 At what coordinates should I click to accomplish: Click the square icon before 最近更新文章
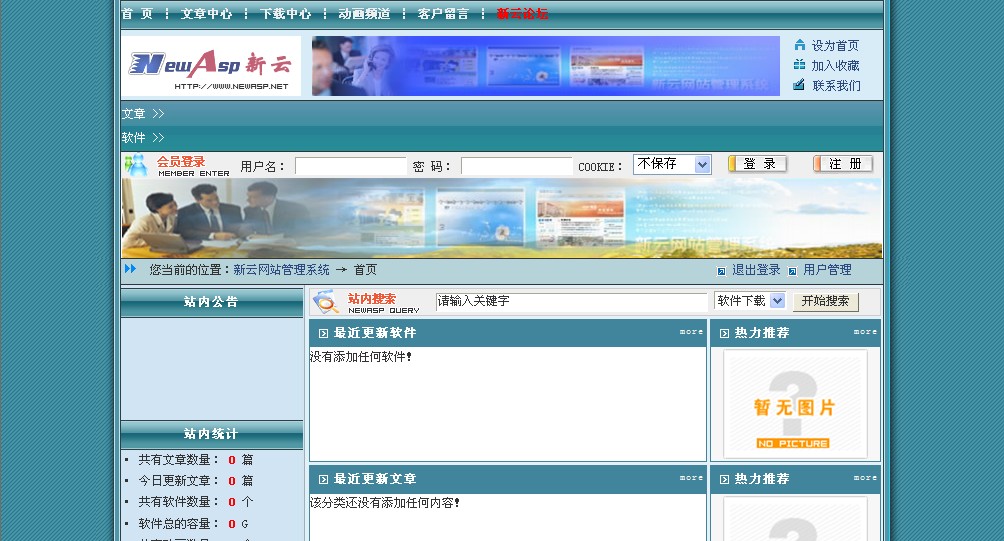[323, 480]
